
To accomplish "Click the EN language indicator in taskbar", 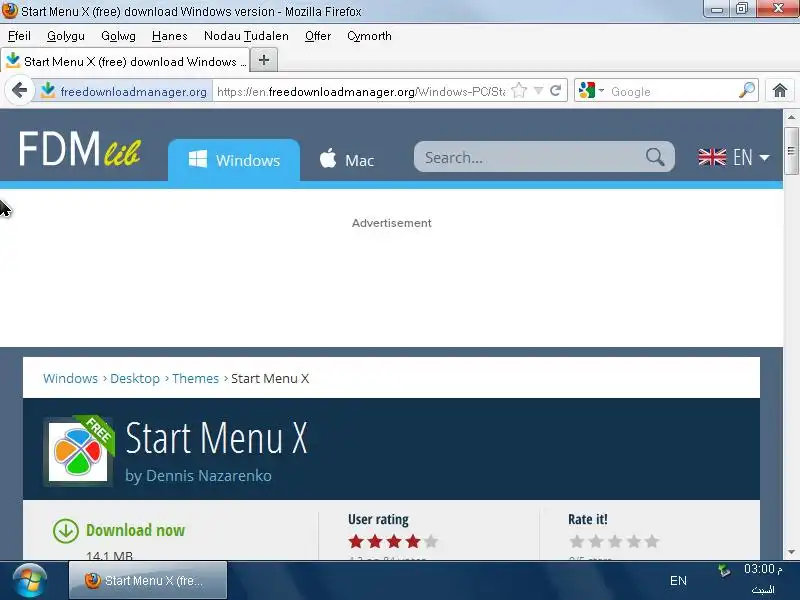I will coord(678,581).
